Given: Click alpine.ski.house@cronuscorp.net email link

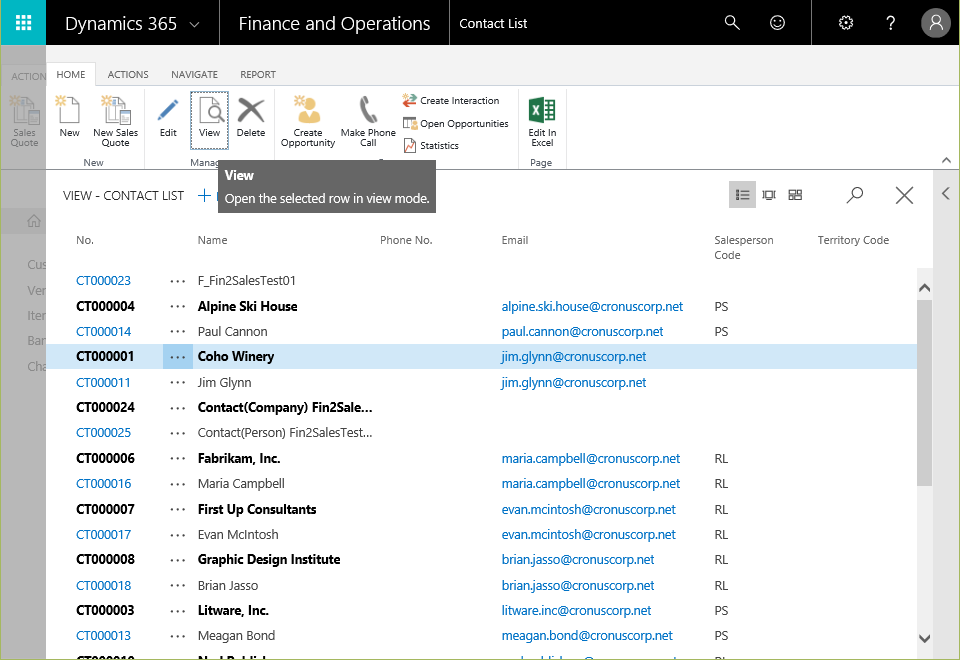Looking at the screenshot, I should [x=592, y=307].
